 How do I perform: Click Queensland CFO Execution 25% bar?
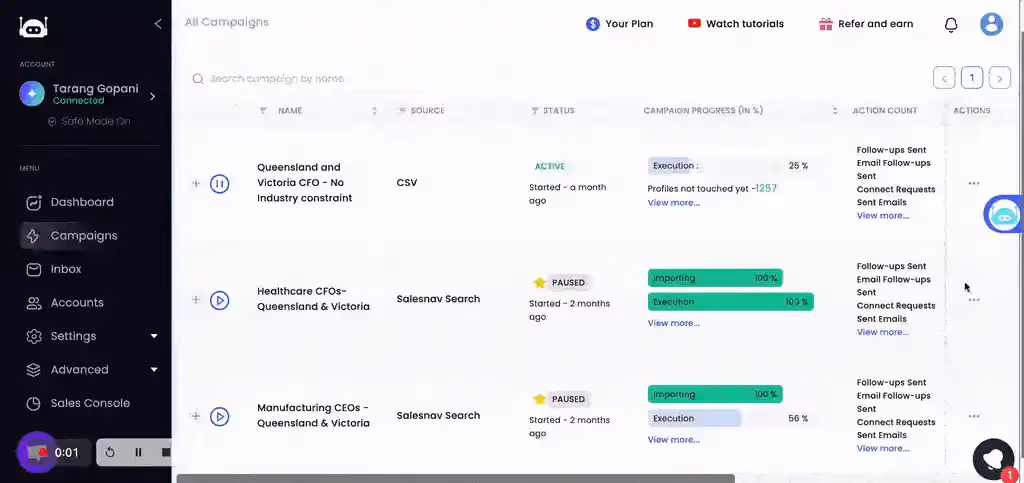point(731,166)
